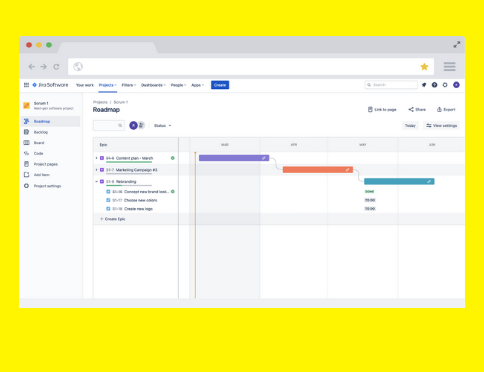Screen dimensions: 484x372
Task: Click the add people avatar icon
Action: pyautogui.click(x=141, y=125)
